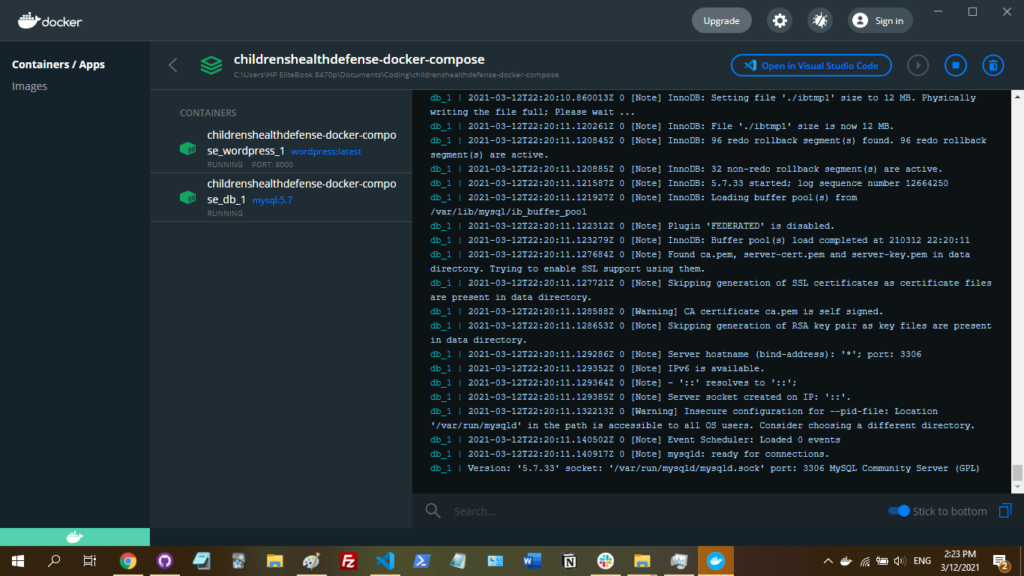The image size is (1024, 576).
Task: Go back using the left chevron arrow
Action: pos(173,65)
